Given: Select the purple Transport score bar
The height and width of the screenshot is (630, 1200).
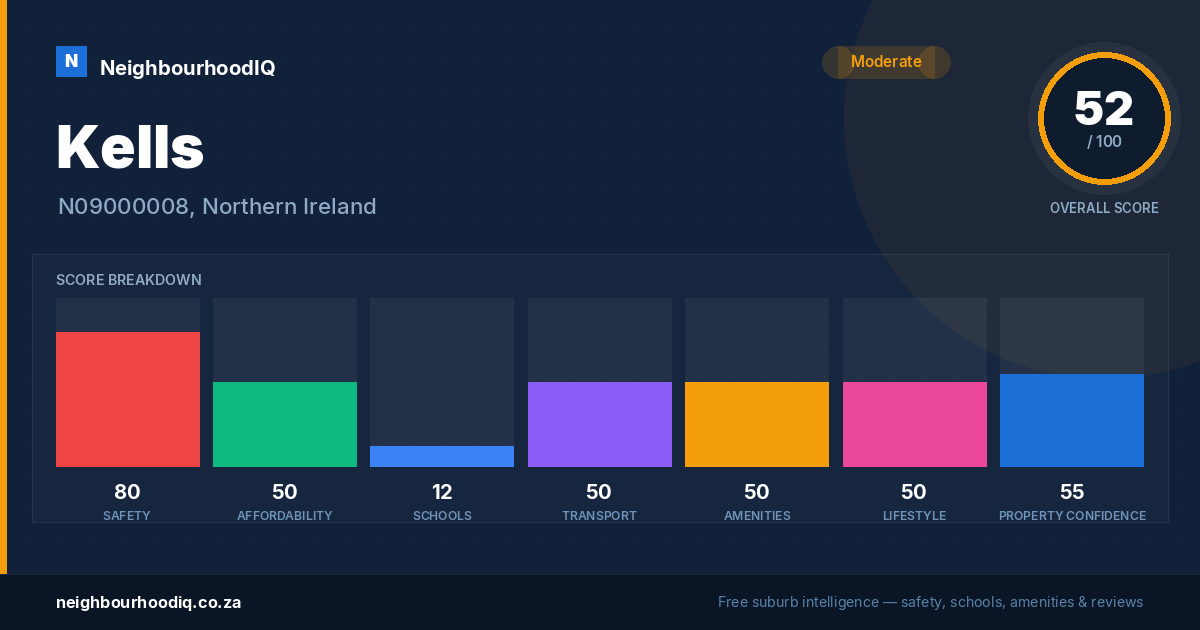Looking at the screenshot, I should (600, 424).
